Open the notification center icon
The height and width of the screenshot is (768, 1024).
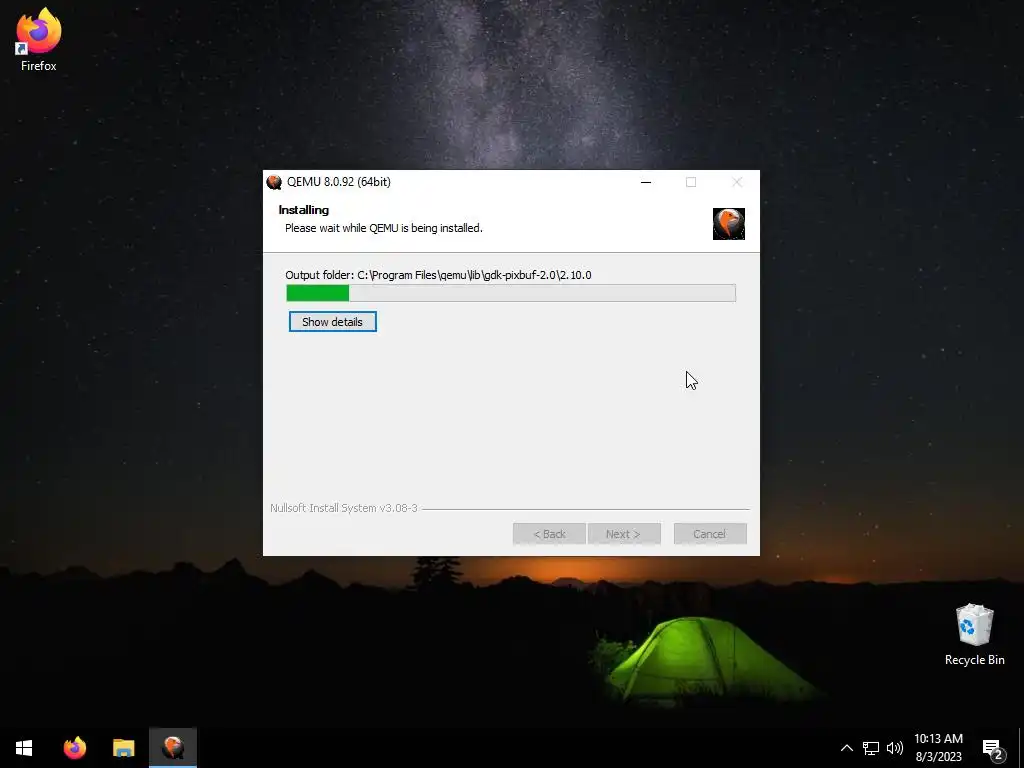click(x=993, y=748)
